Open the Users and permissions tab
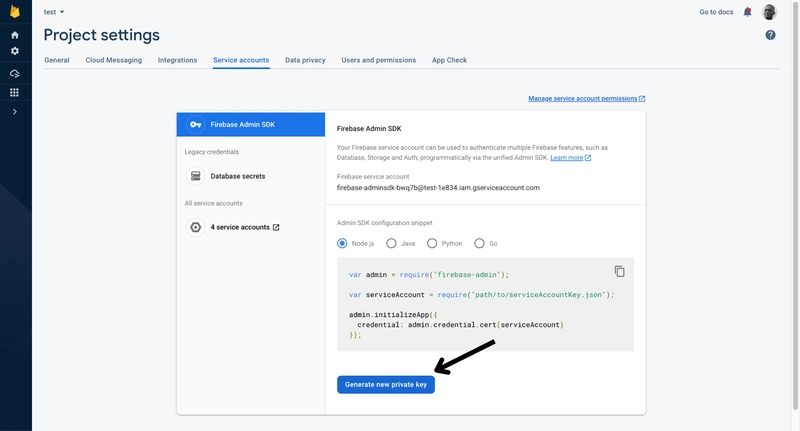The image size is (800, 431). click(x=379, y=60)
